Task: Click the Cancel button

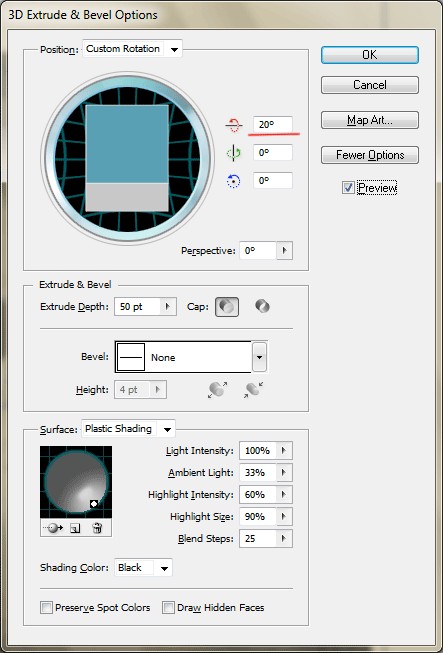Action: [370, 85]
